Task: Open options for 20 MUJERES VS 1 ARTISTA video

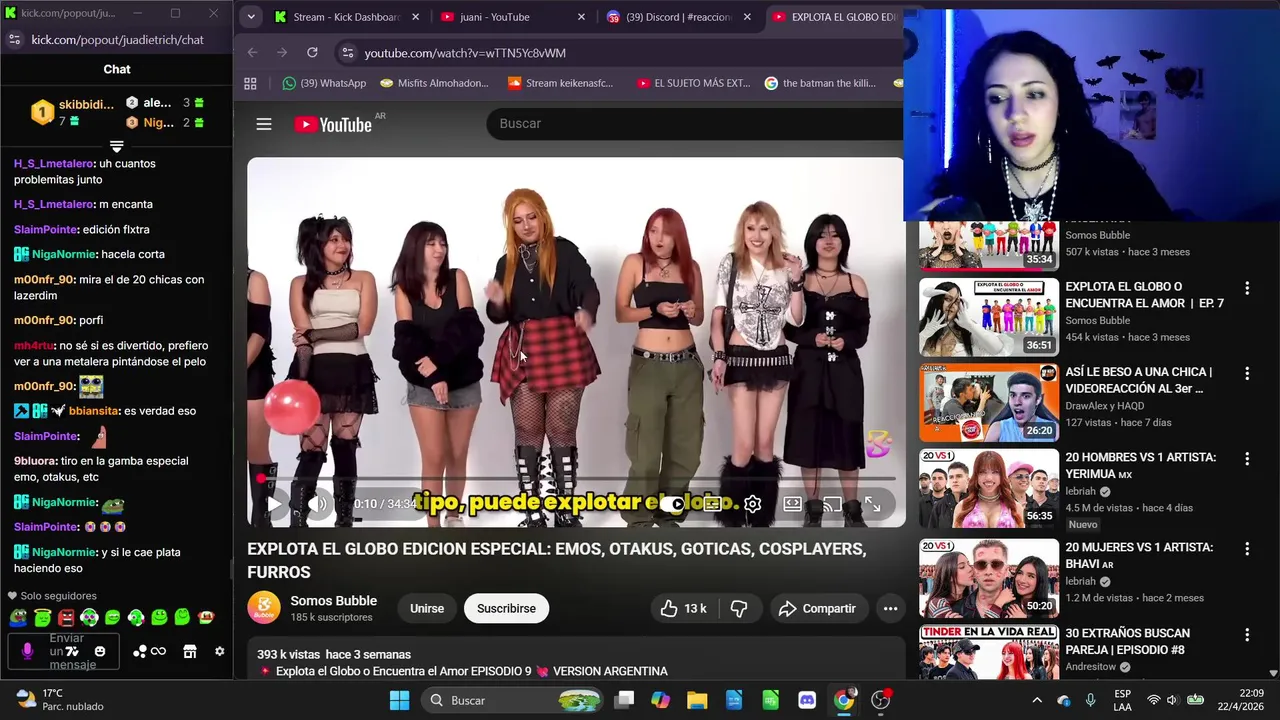Action: [1246, 549]
